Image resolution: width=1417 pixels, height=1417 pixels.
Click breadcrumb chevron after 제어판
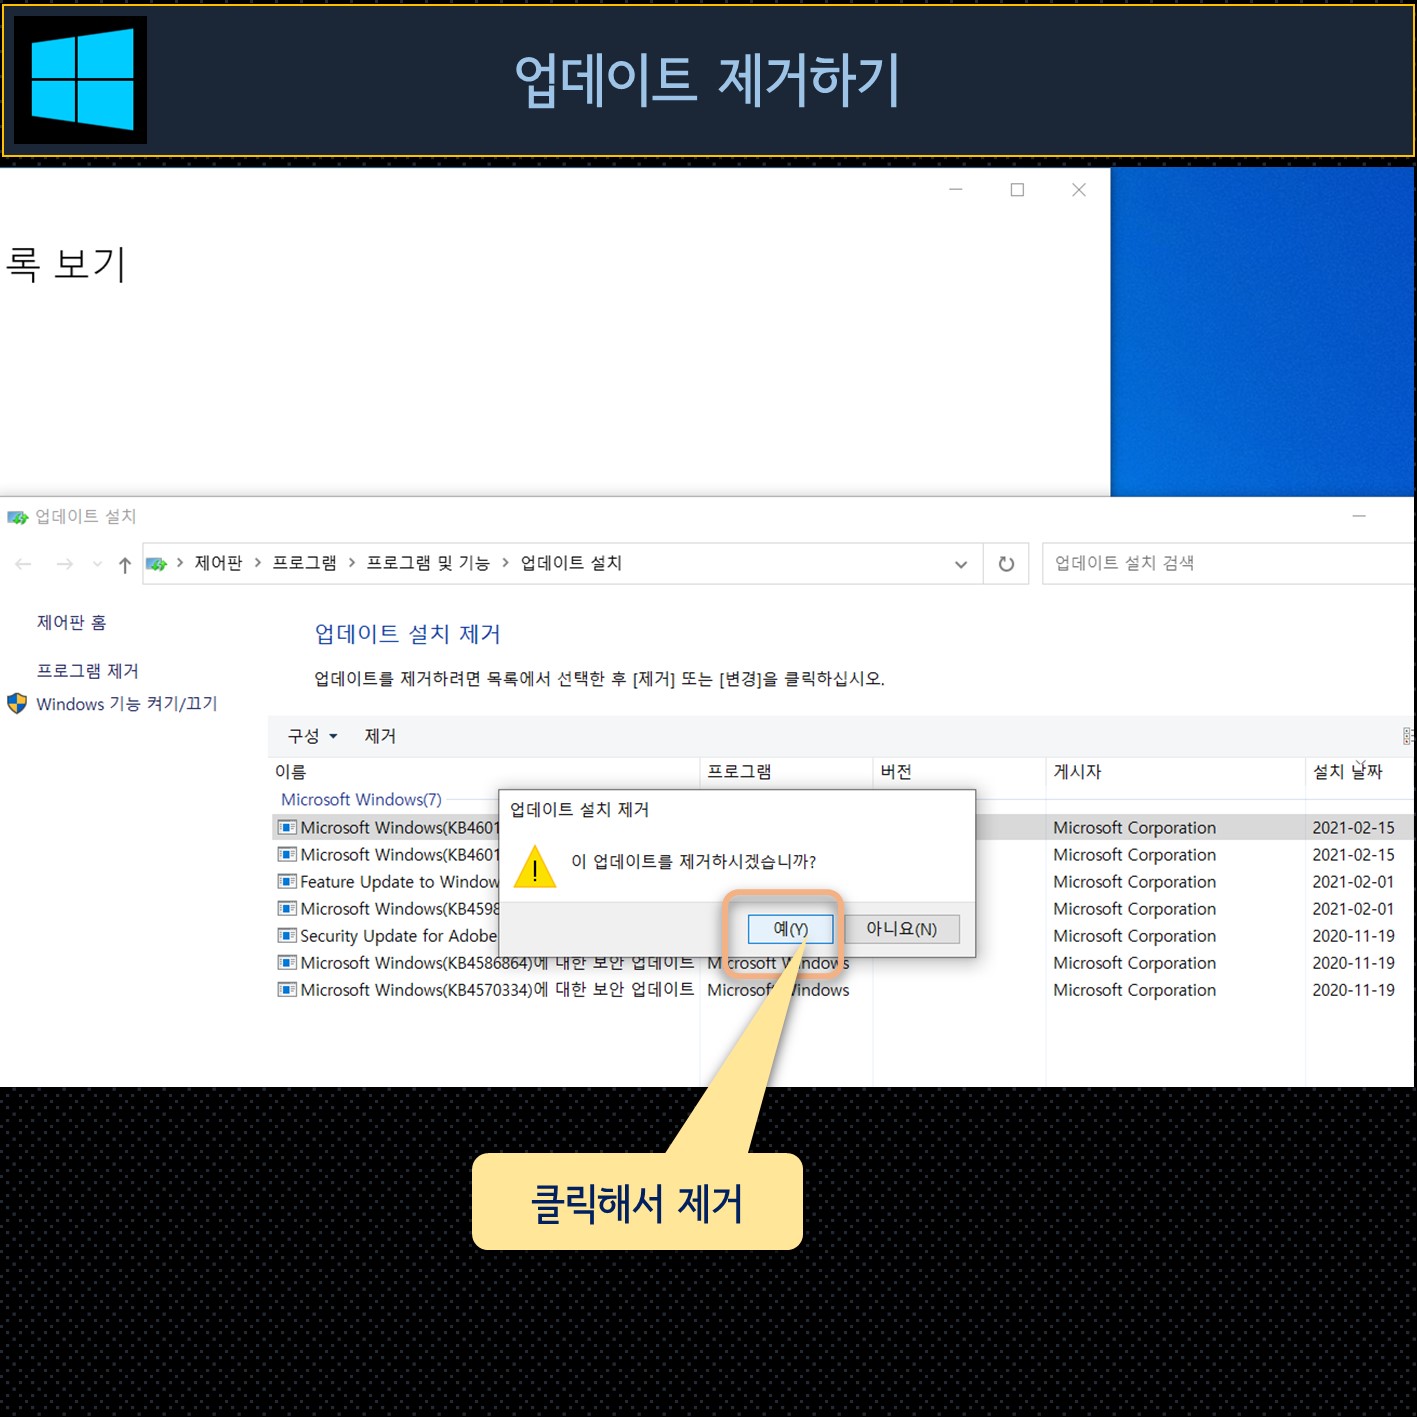click(258, 563)
